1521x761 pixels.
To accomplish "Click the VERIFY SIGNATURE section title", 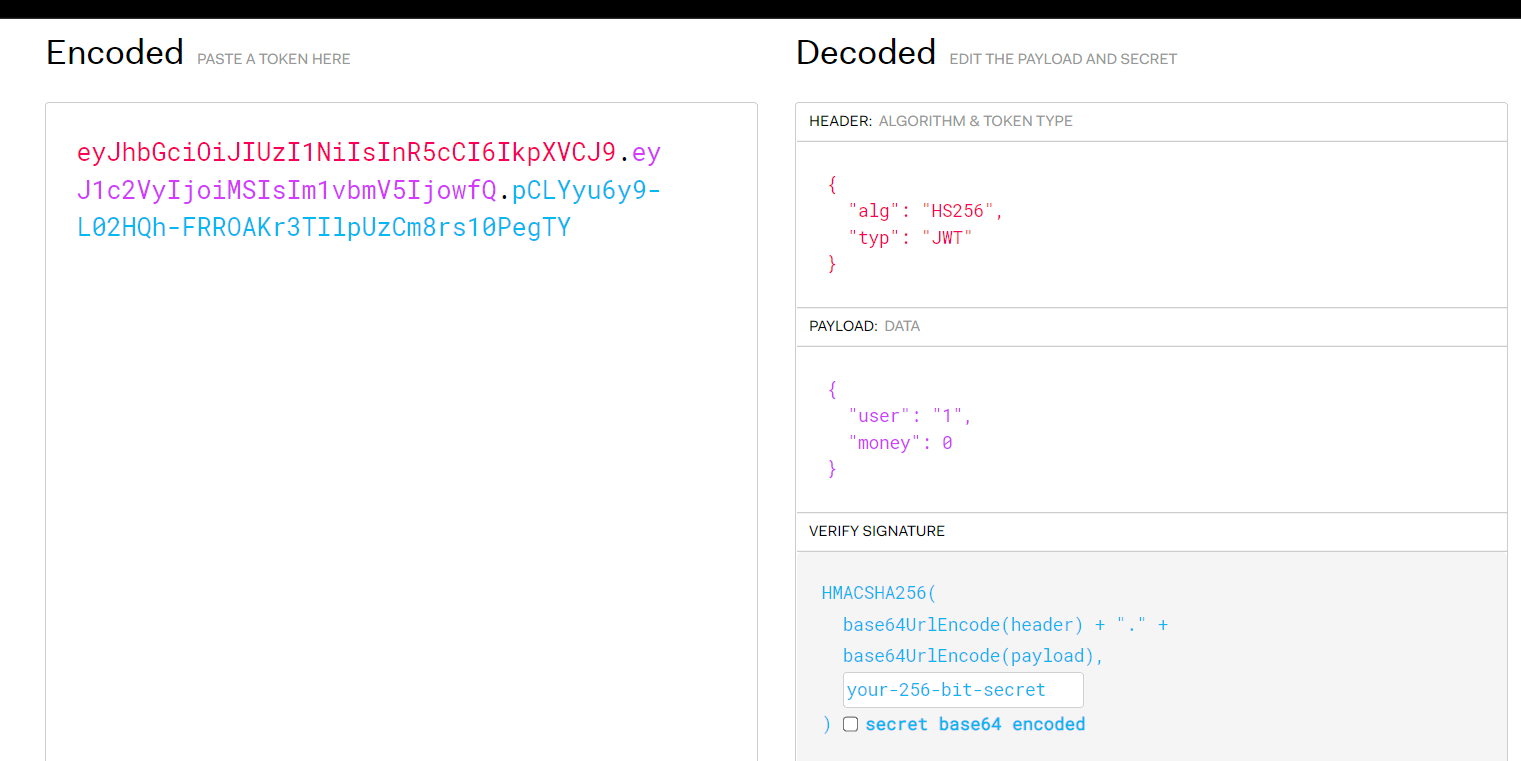I will [x=876, y=531].
